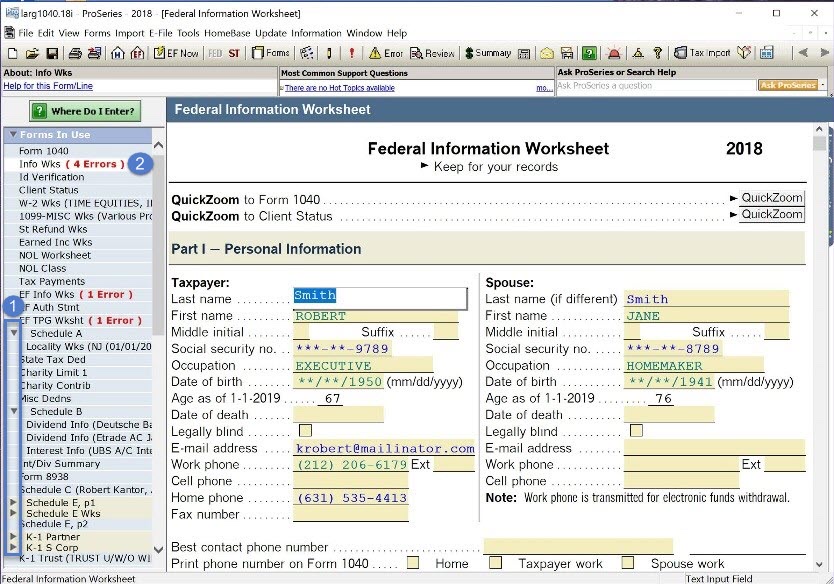Click worksheet scrollbar down arrow
This screenshot has width=834, height=584.
[x=819, y=564]
